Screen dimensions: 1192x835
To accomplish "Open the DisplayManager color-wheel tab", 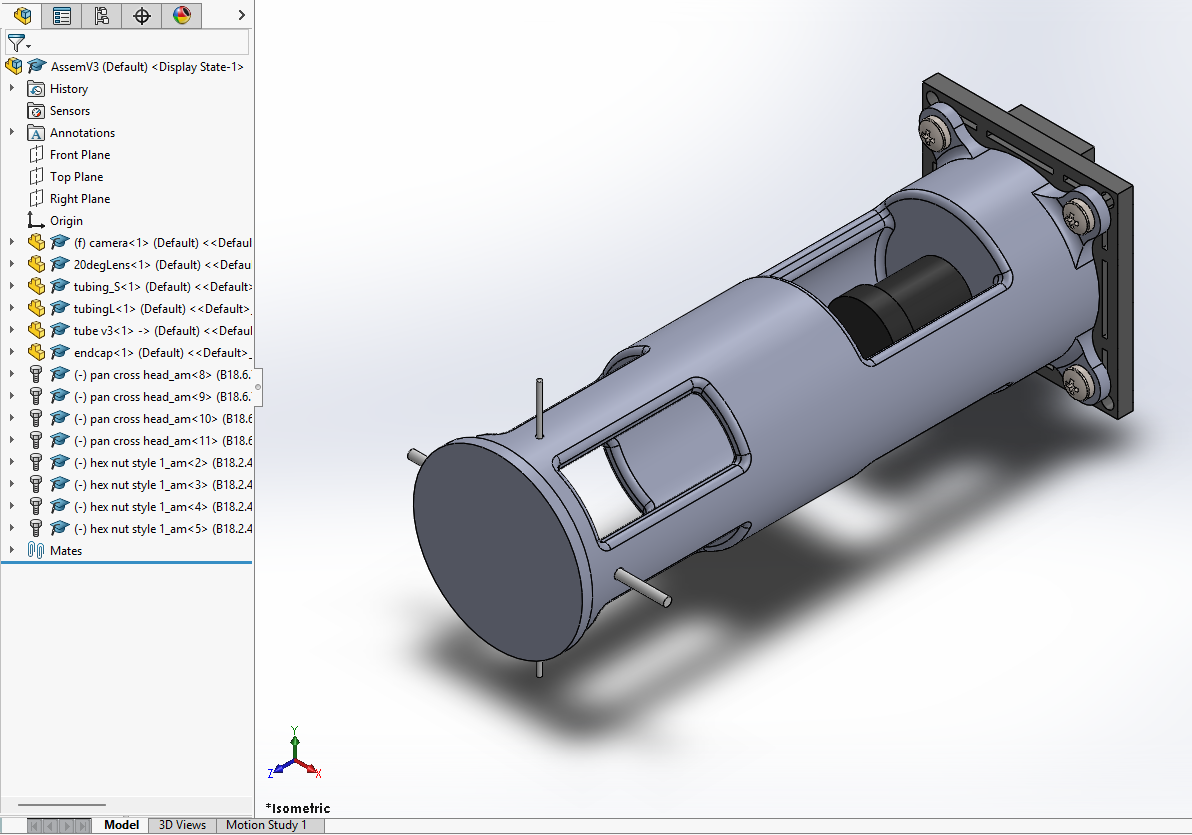I will click(181, 15).
